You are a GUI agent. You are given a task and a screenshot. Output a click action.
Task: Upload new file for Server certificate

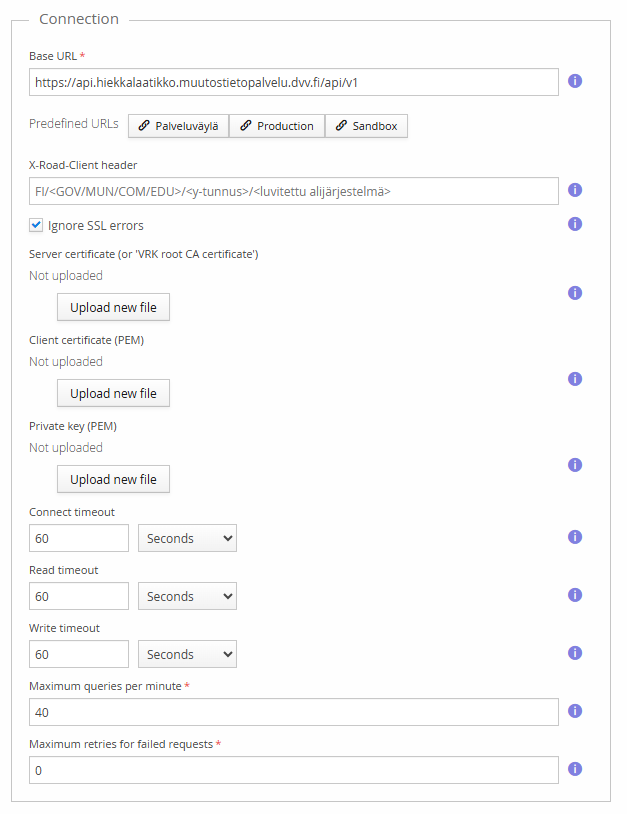point(113,307)
